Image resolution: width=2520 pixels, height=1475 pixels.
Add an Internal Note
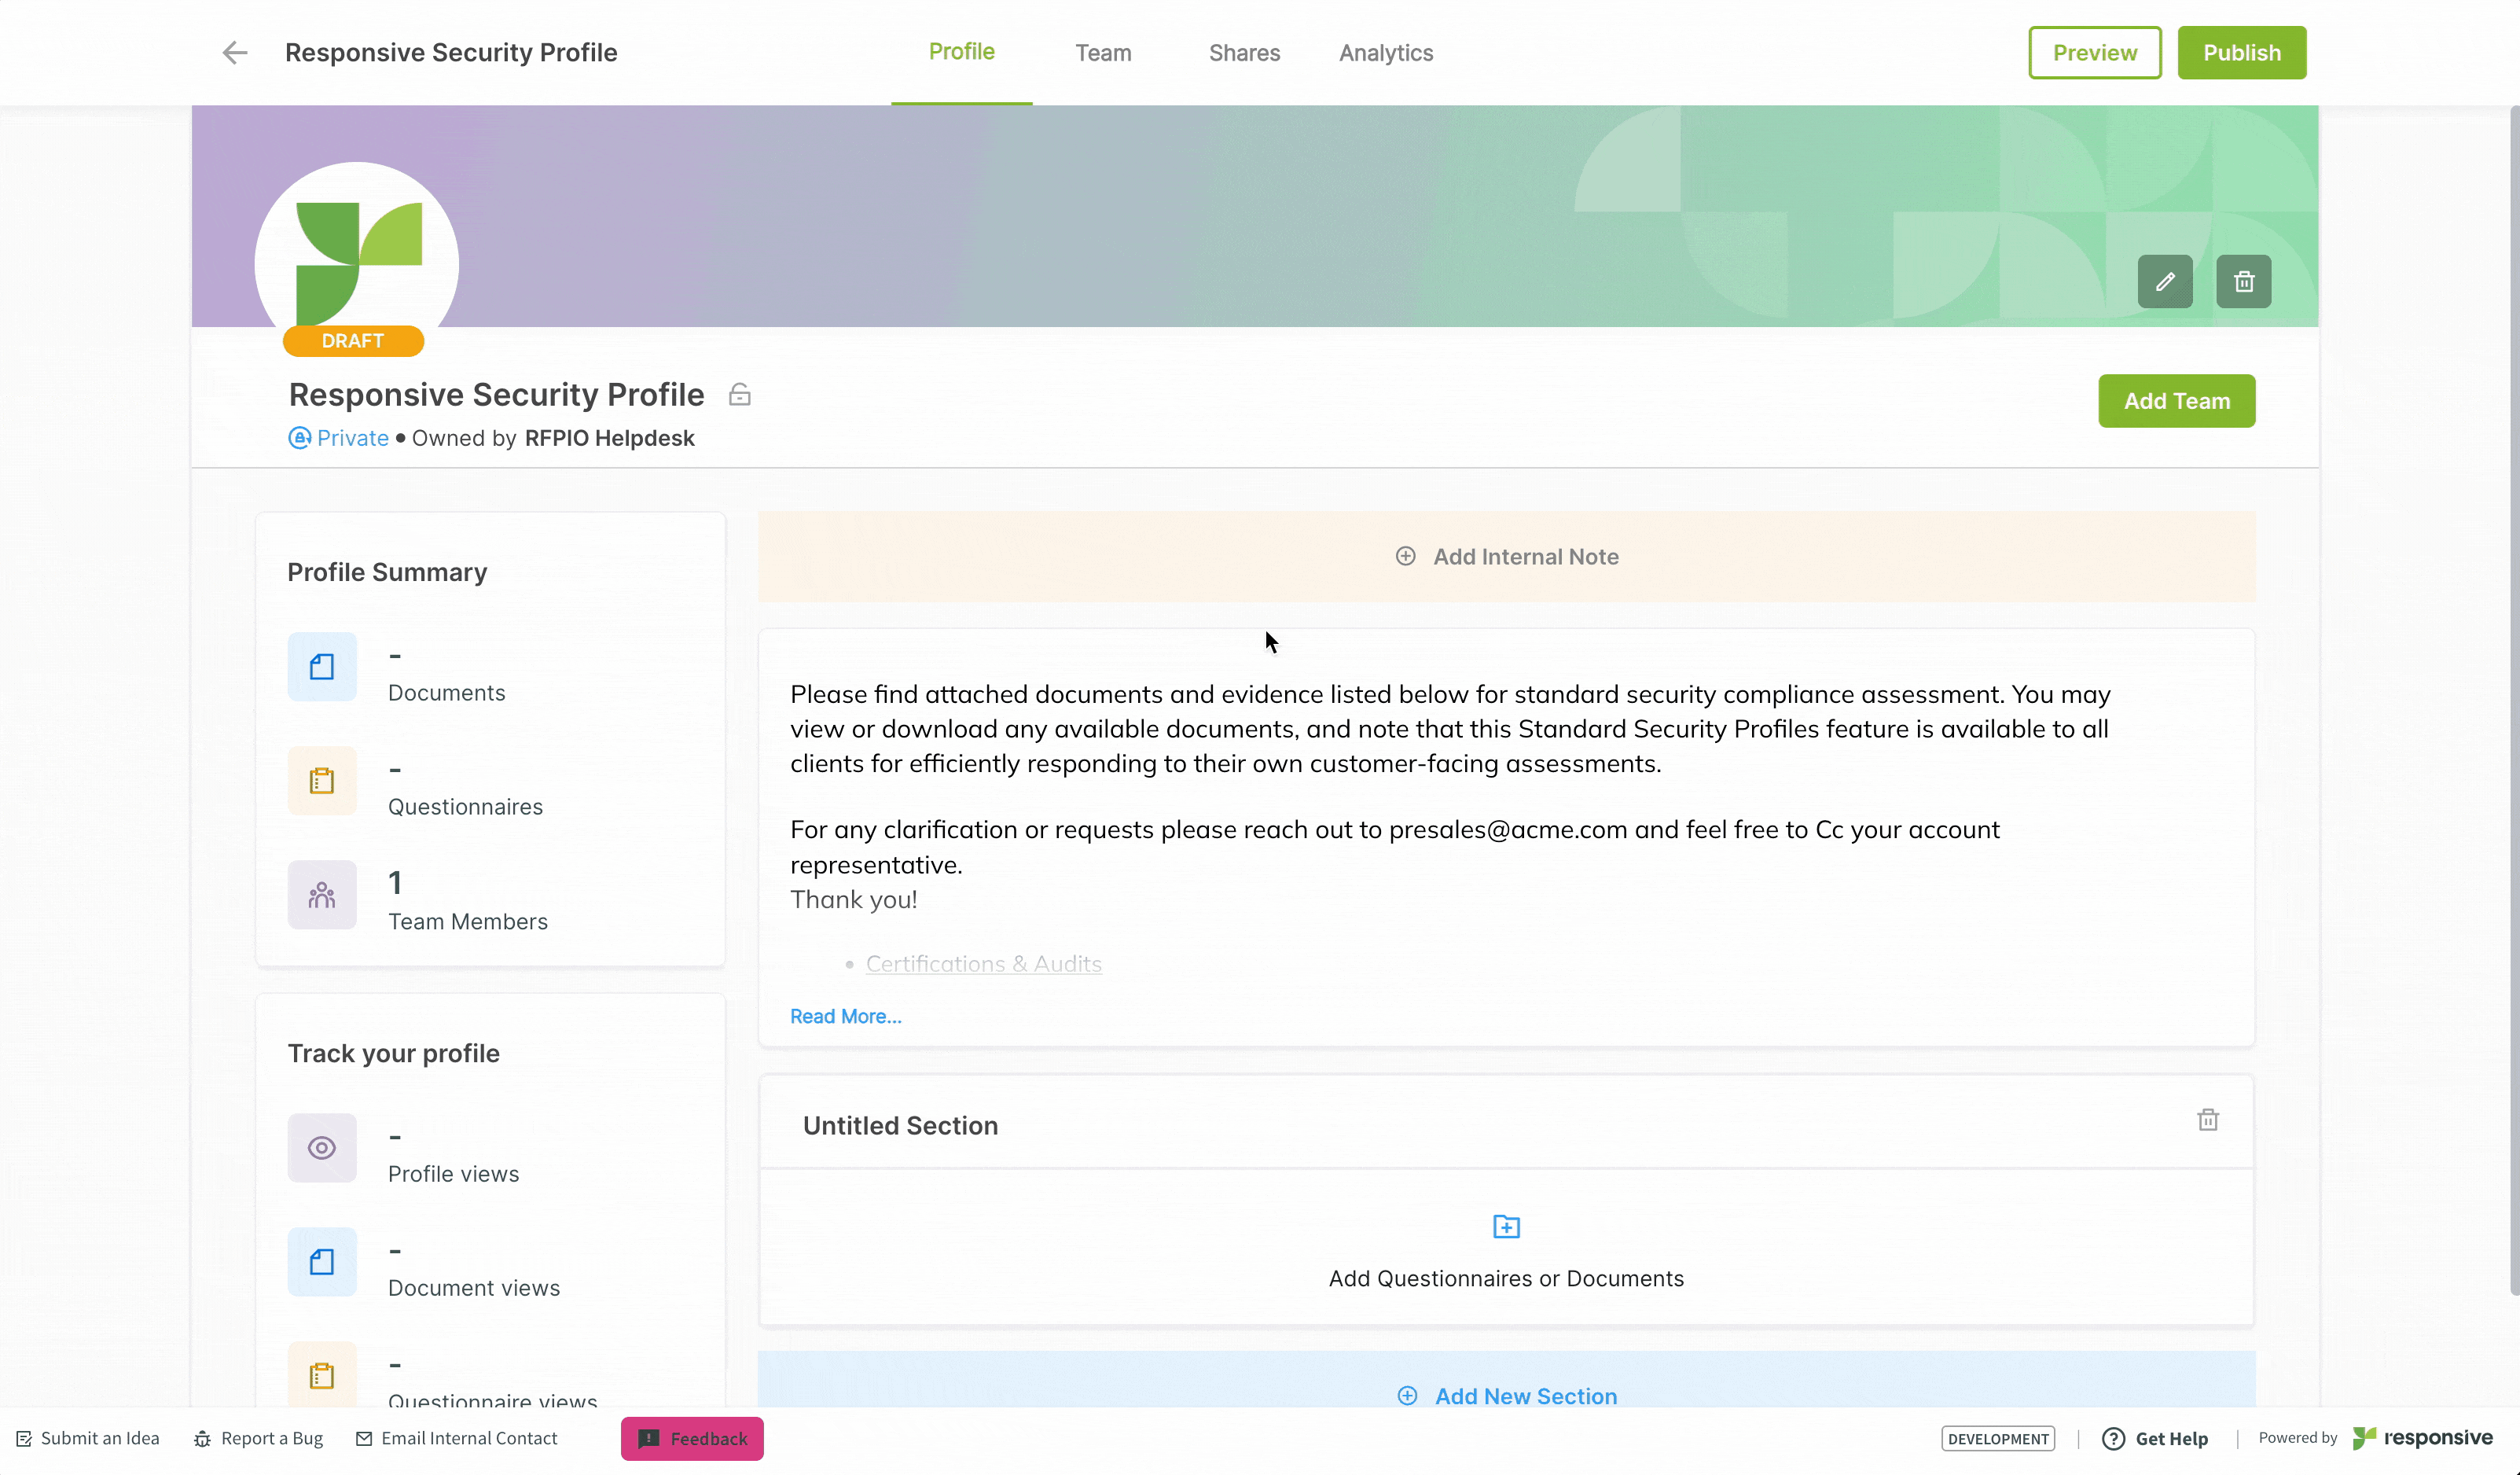pos(1506,556)
